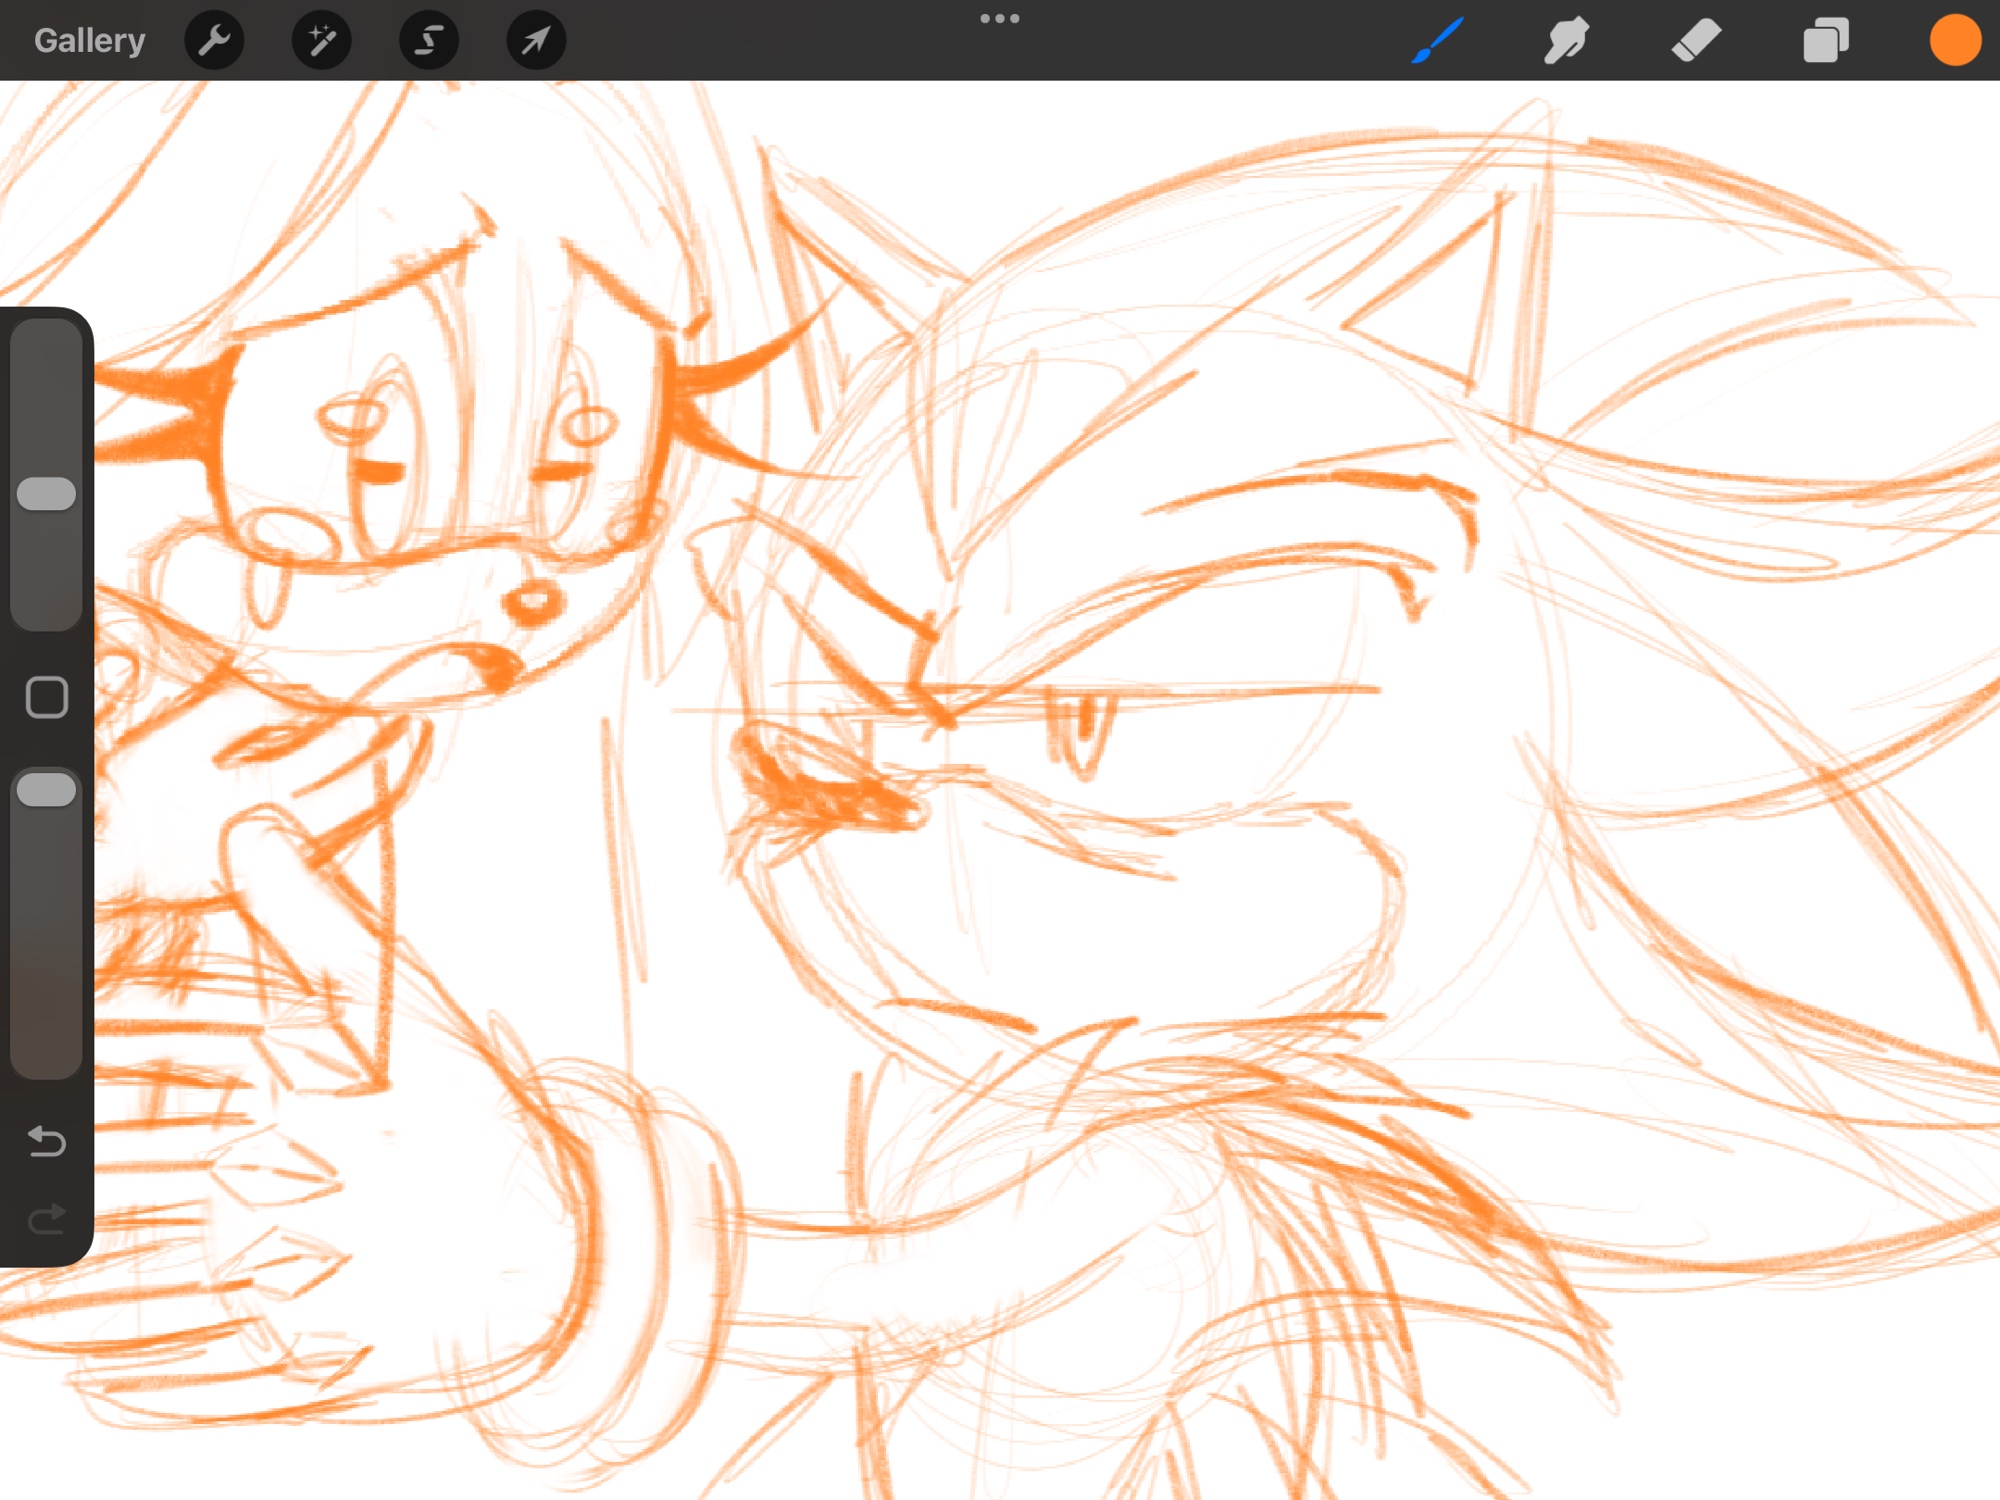2000x1500 pixels.
Task: Tap the three-dot multitasking menu
Action: [999, 19]
